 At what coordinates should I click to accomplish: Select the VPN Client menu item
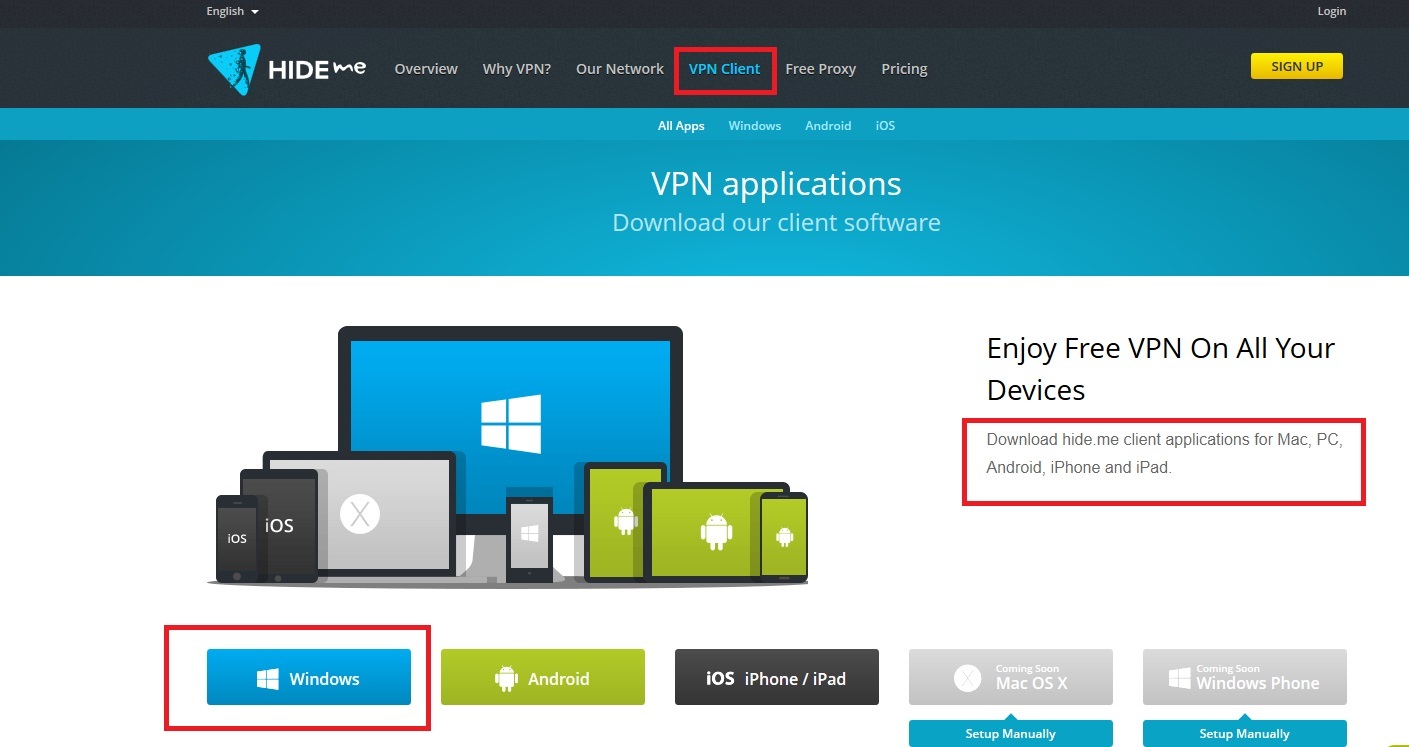725,69
